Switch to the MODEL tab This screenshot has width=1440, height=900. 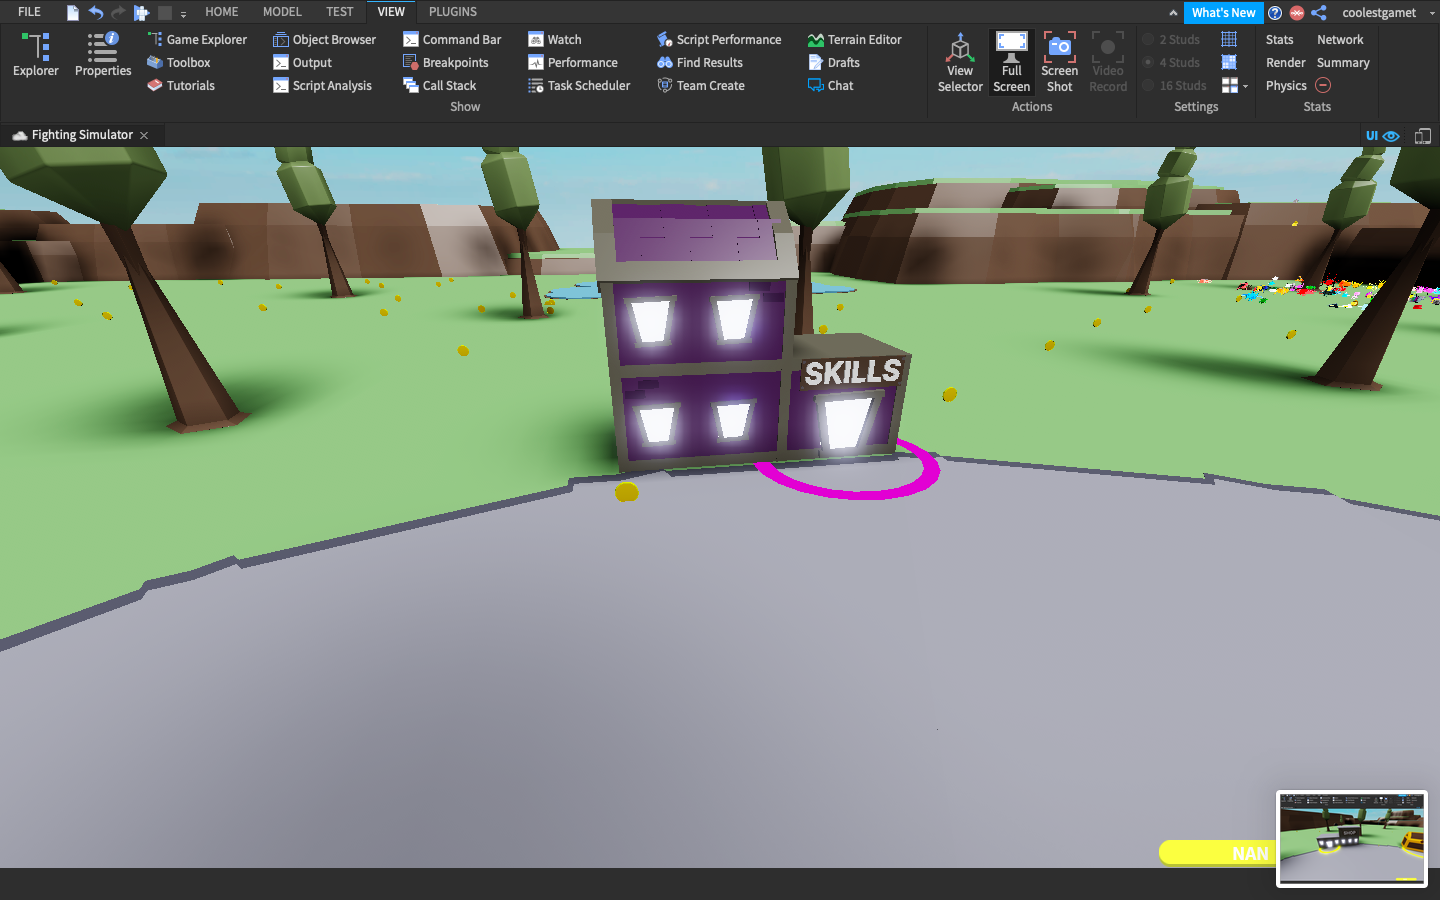point(282,12)
